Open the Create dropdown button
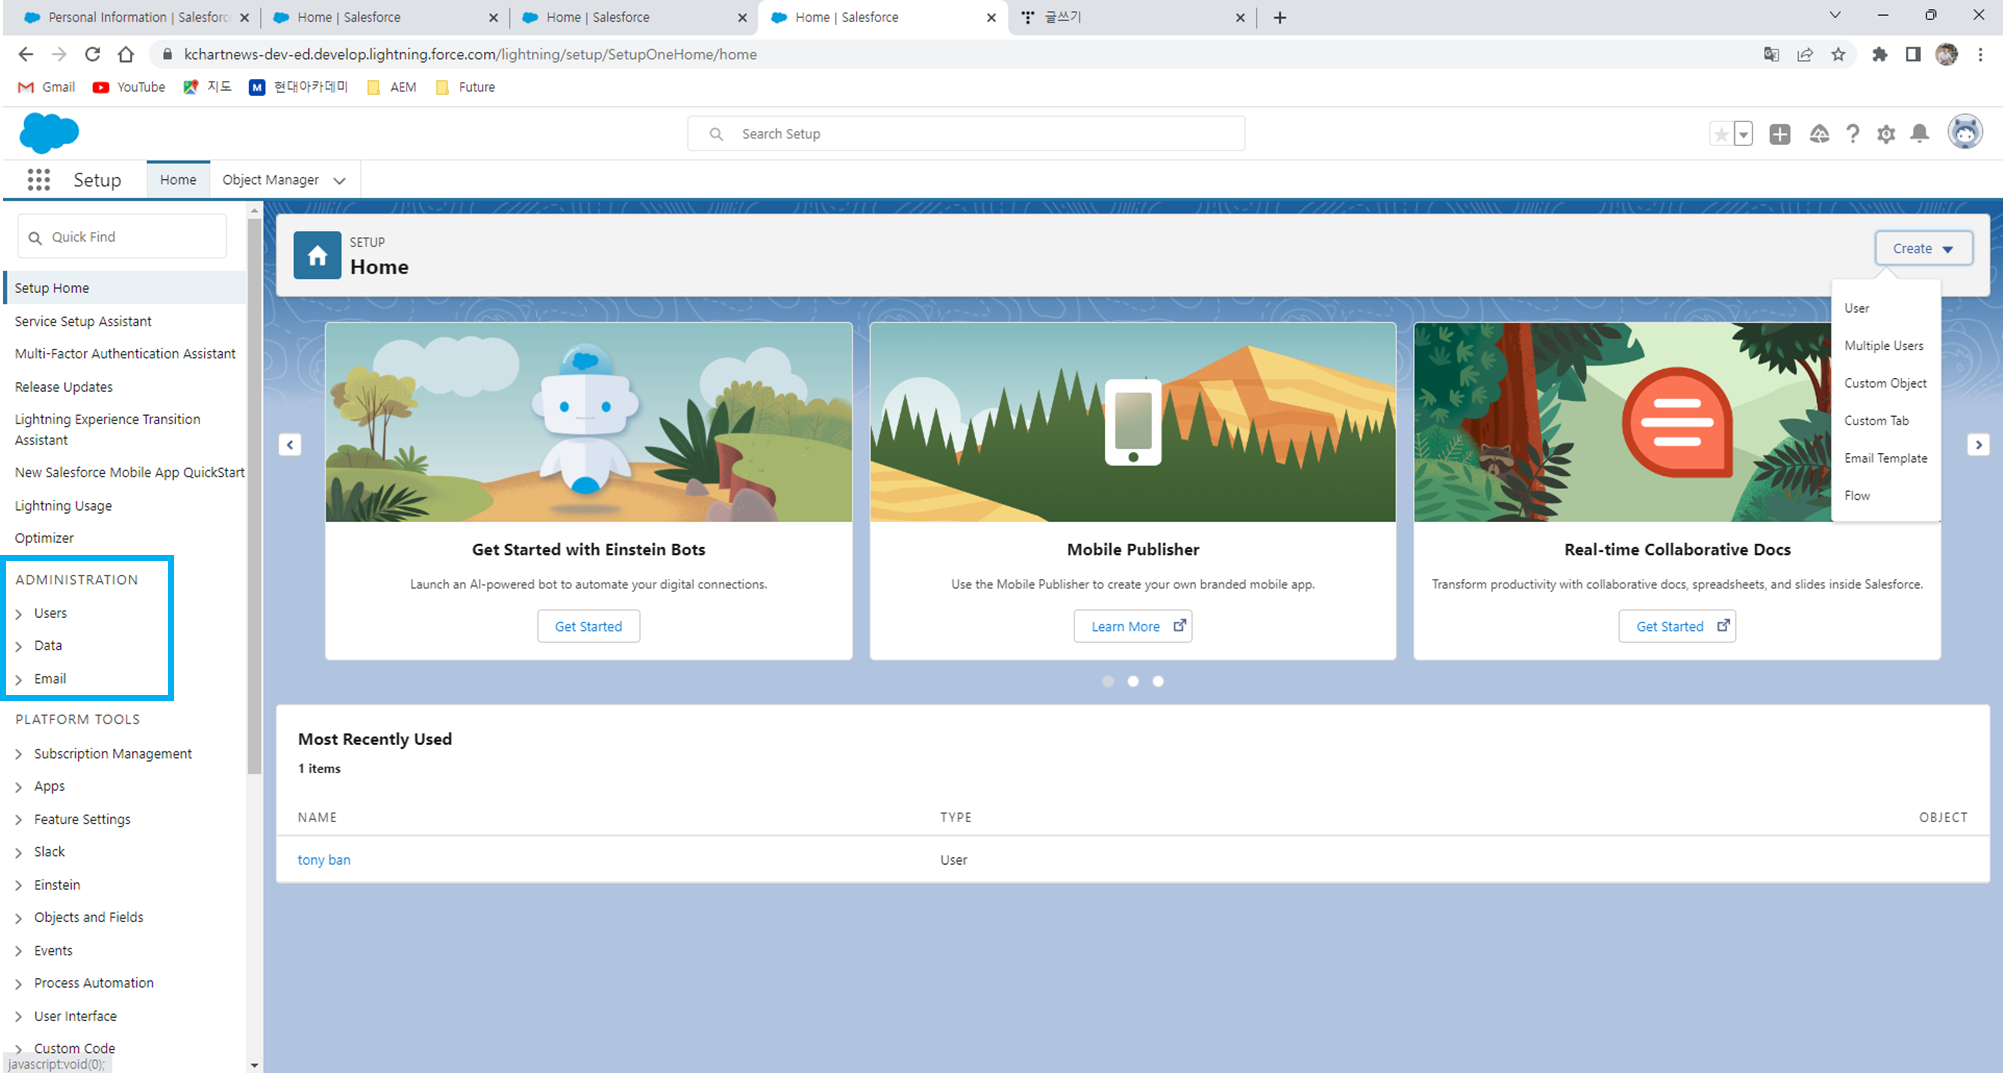Screen dimensions: 2003x1073 [1923, 248]
